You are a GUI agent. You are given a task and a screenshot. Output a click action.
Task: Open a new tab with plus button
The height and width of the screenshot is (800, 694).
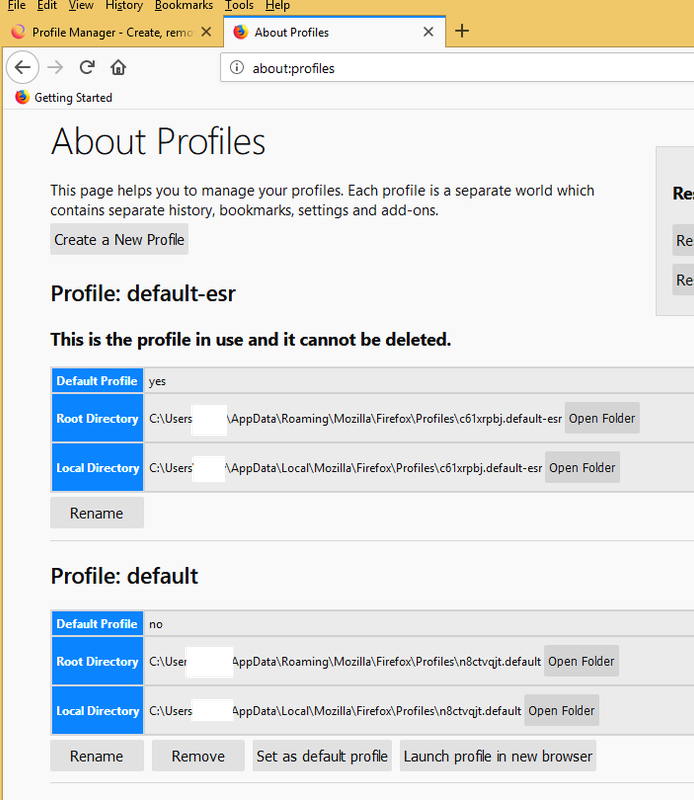pos(462,31)
